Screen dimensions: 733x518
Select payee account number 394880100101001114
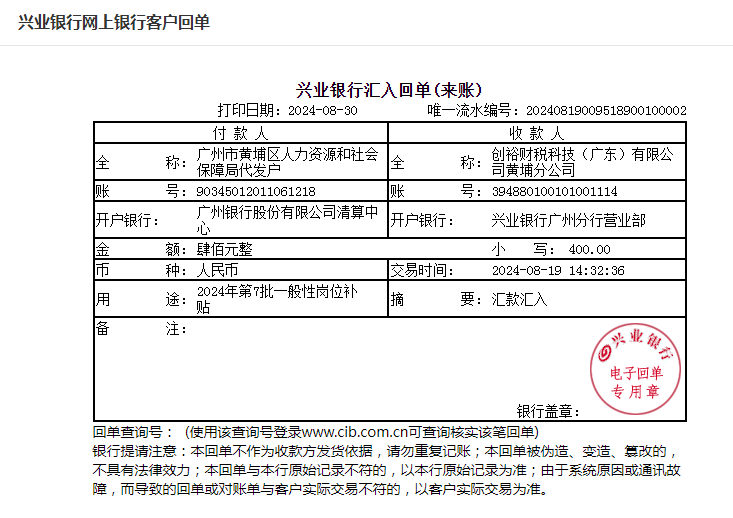(x=554, y=191)
